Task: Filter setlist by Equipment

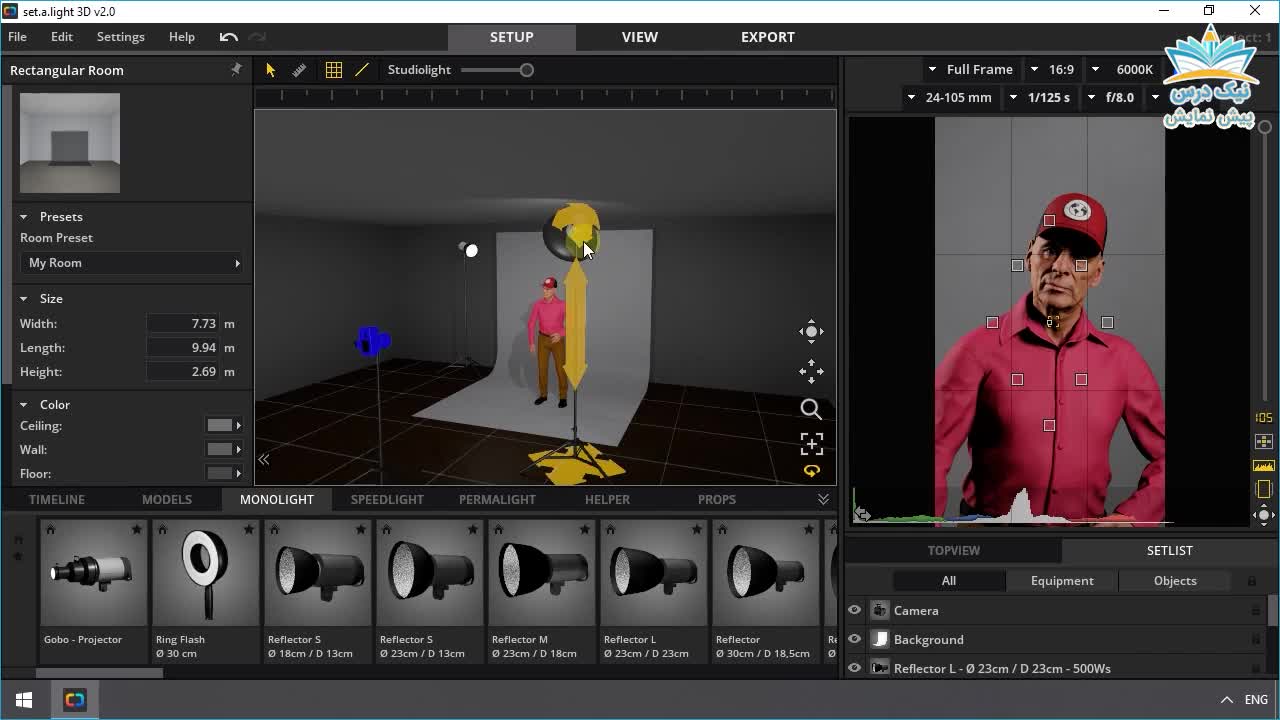Action: pos(1062,580)
